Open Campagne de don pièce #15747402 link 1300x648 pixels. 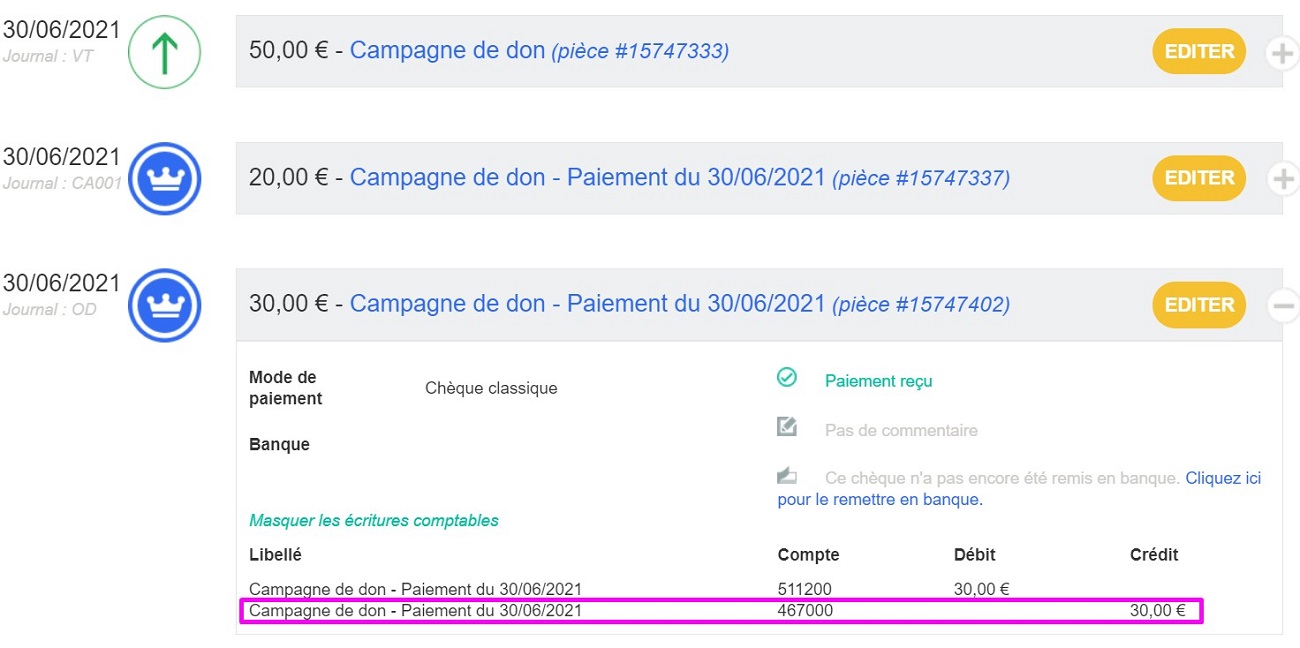coord(680,304)
